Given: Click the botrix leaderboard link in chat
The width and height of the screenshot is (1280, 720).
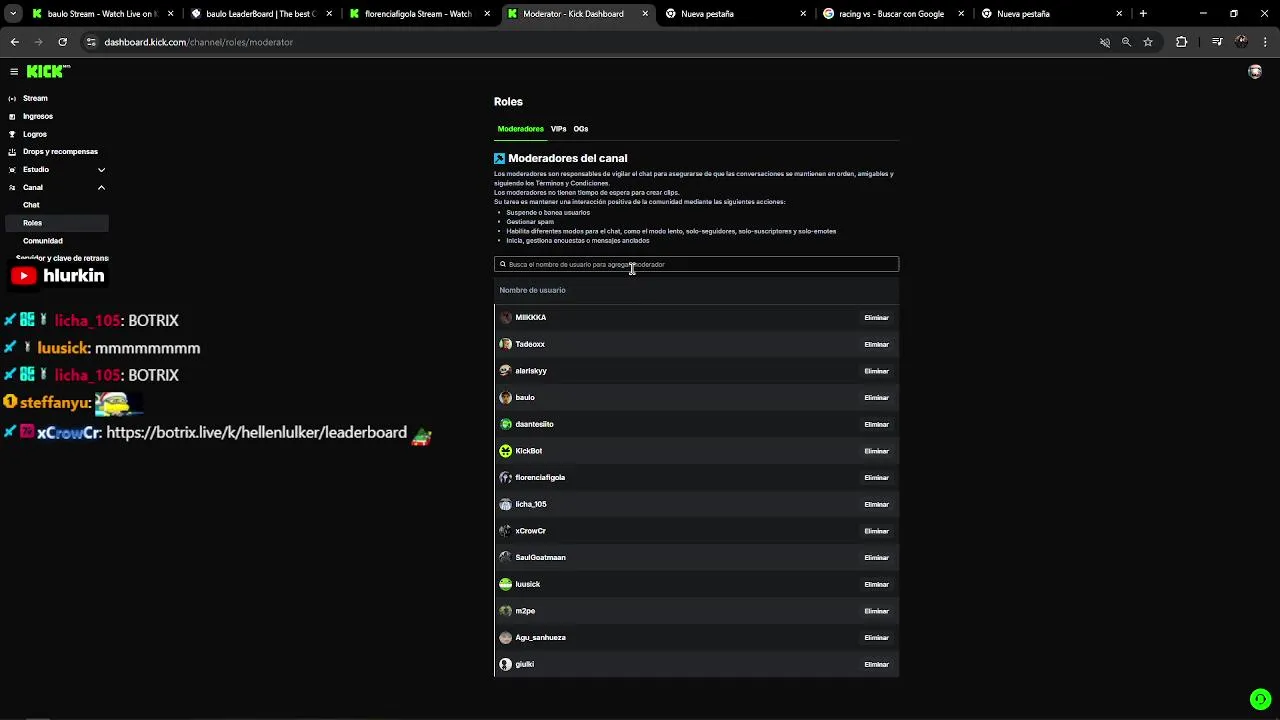Looking at the screenshot, I should point(256,433).
